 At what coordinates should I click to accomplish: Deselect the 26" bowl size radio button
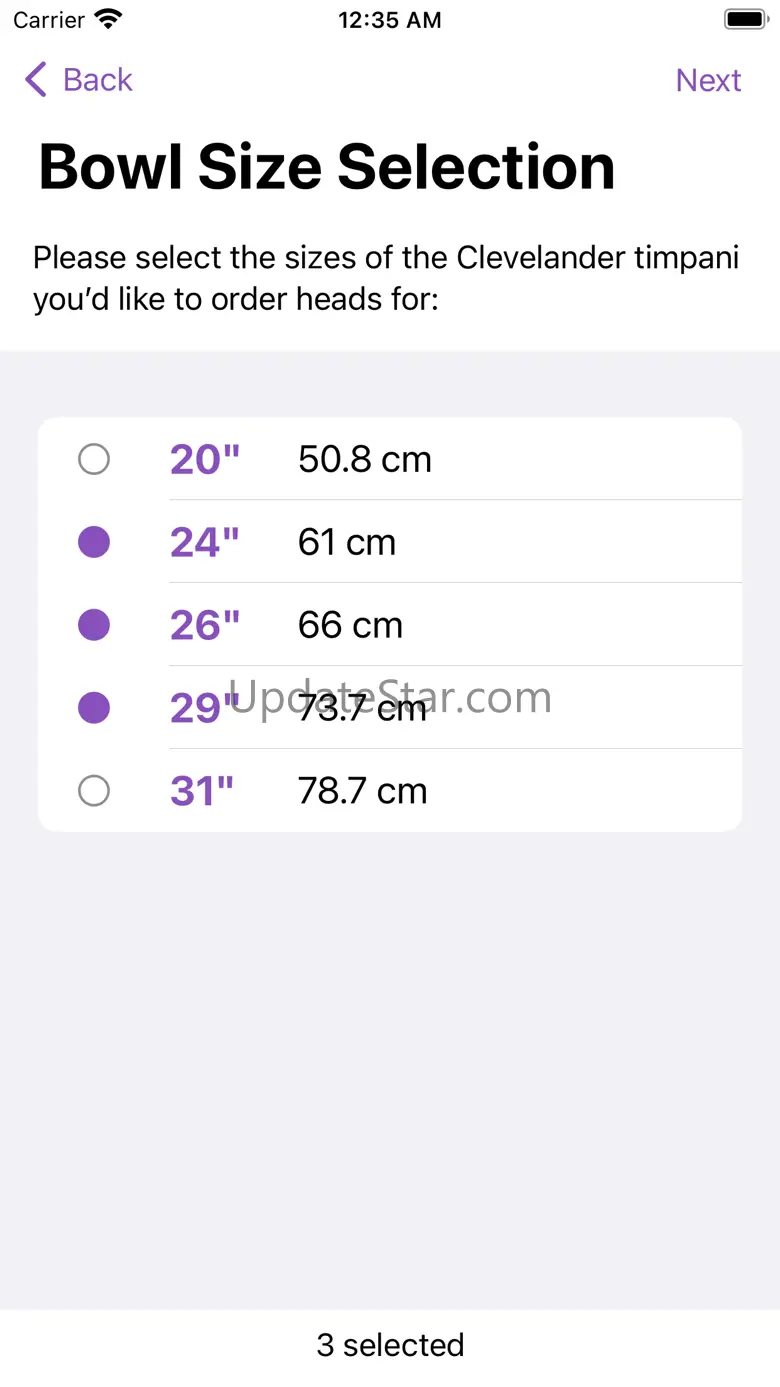point(94,626)
